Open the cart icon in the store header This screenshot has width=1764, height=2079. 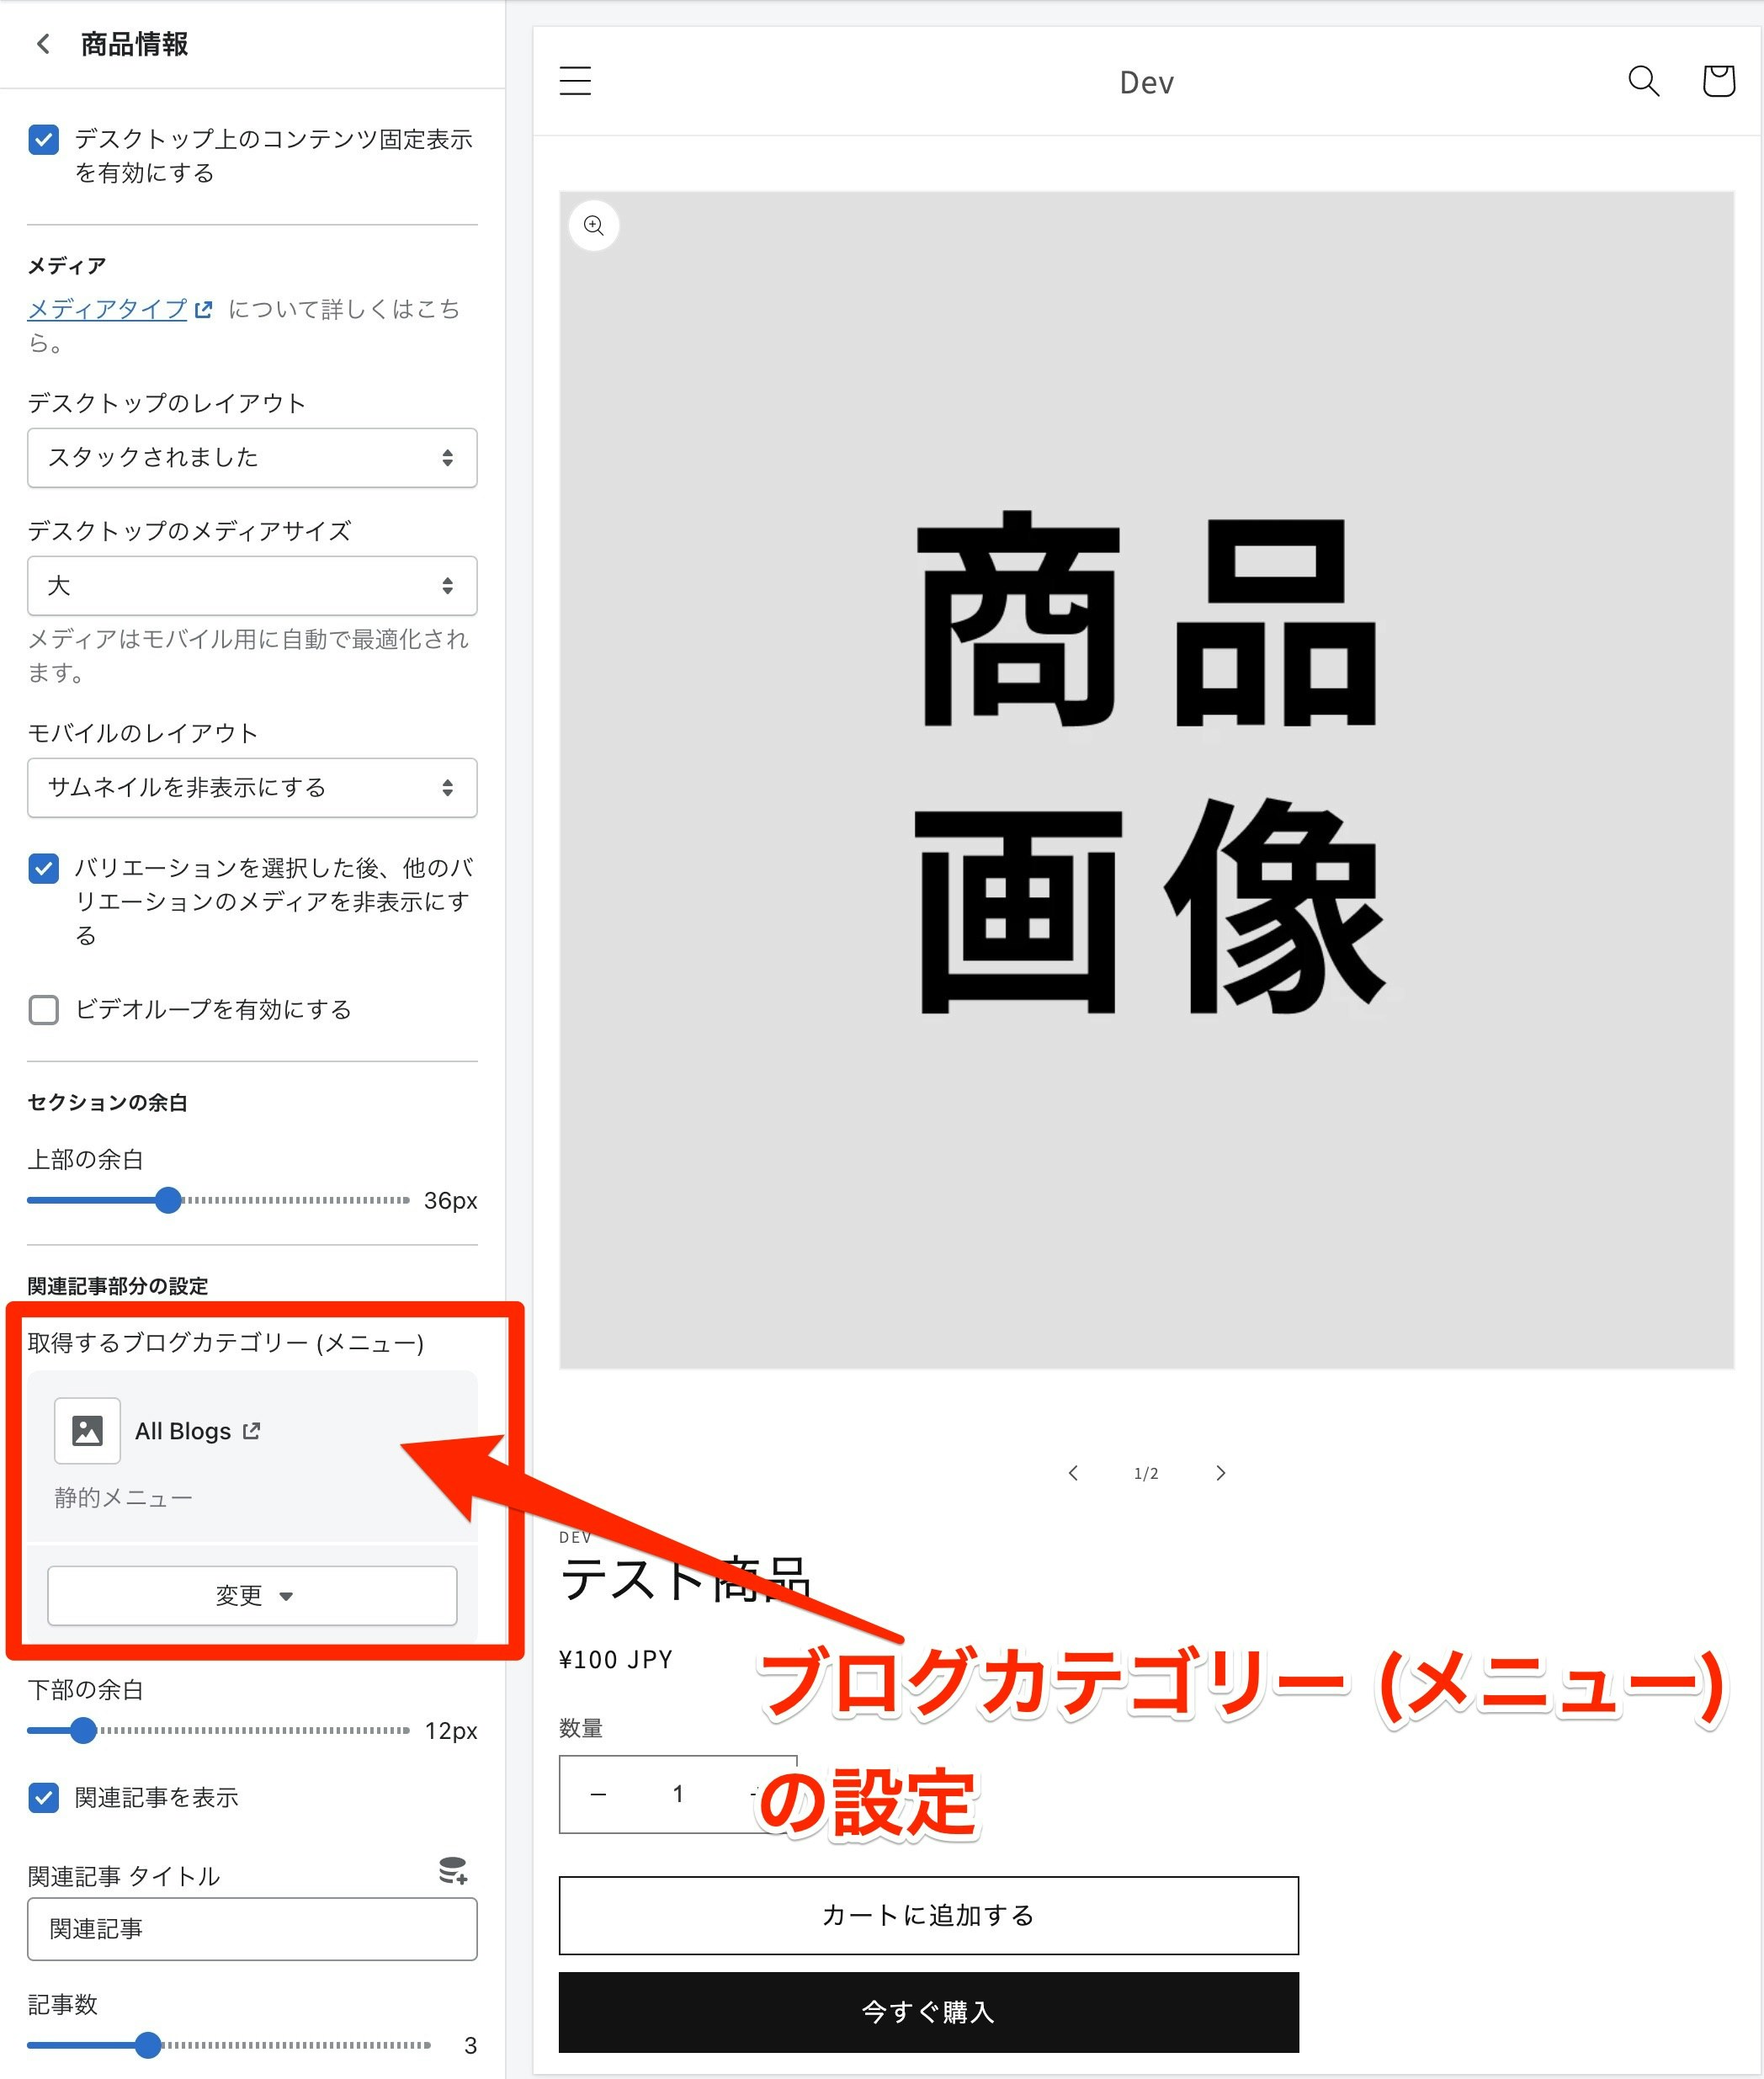point(1718,82)
